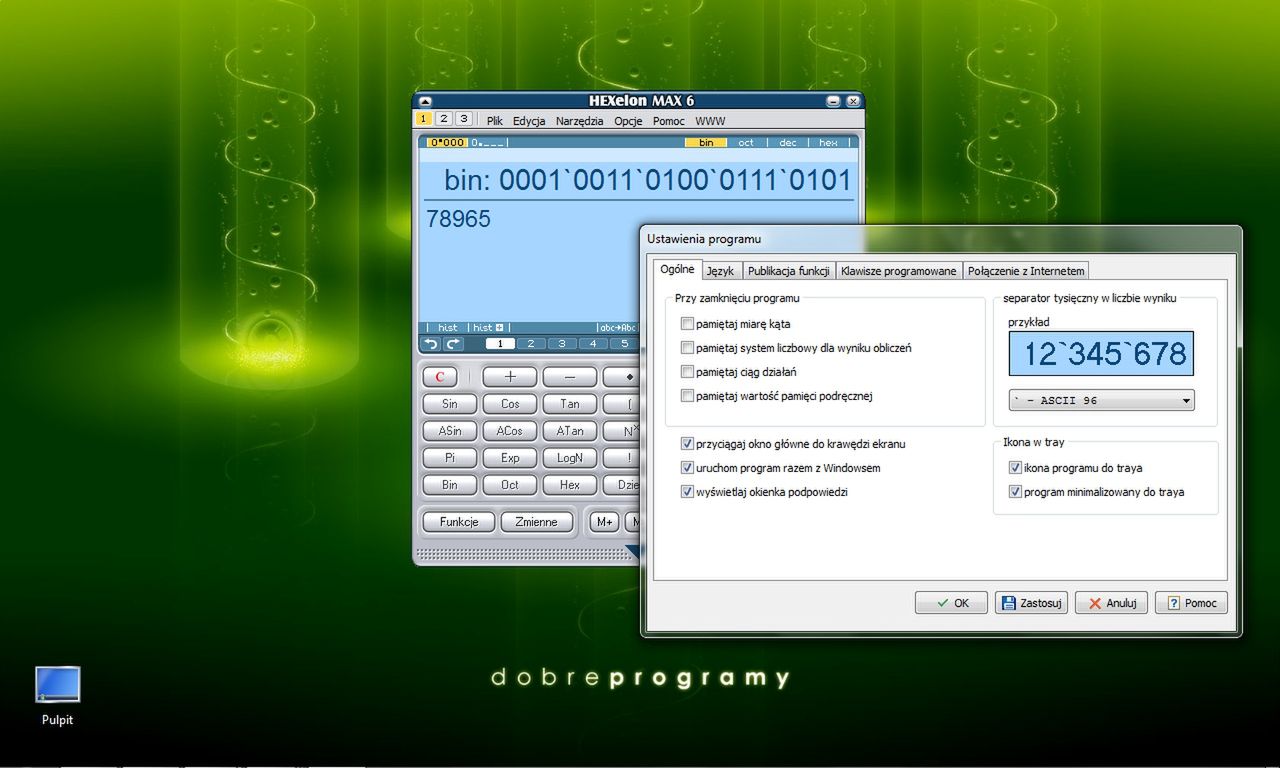Screen dimensions: 1280x768
Task: Switch to calculator layout 3
Action: (463, 119)
